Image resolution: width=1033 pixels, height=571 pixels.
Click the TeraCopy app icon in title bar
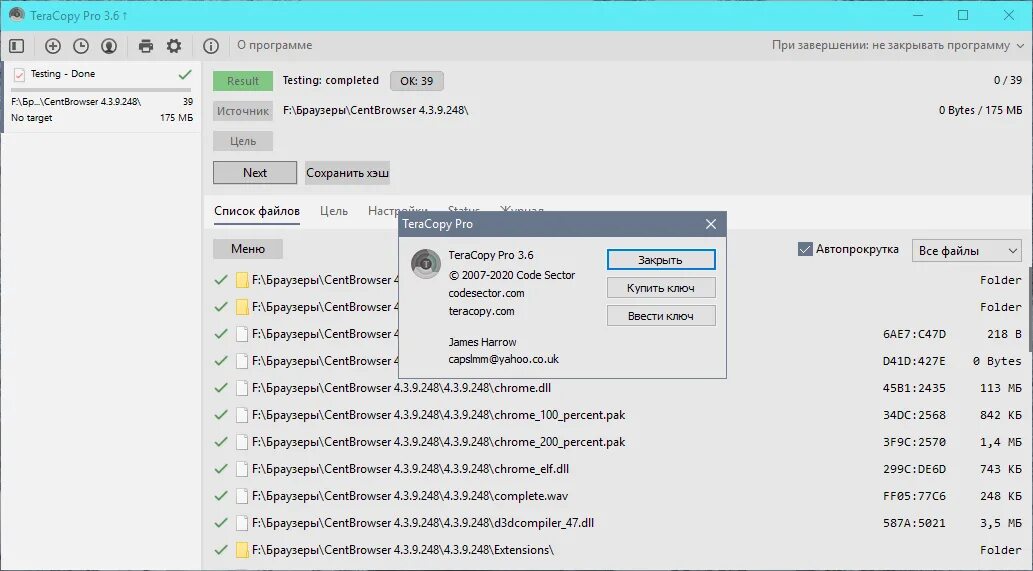point(16,14)
